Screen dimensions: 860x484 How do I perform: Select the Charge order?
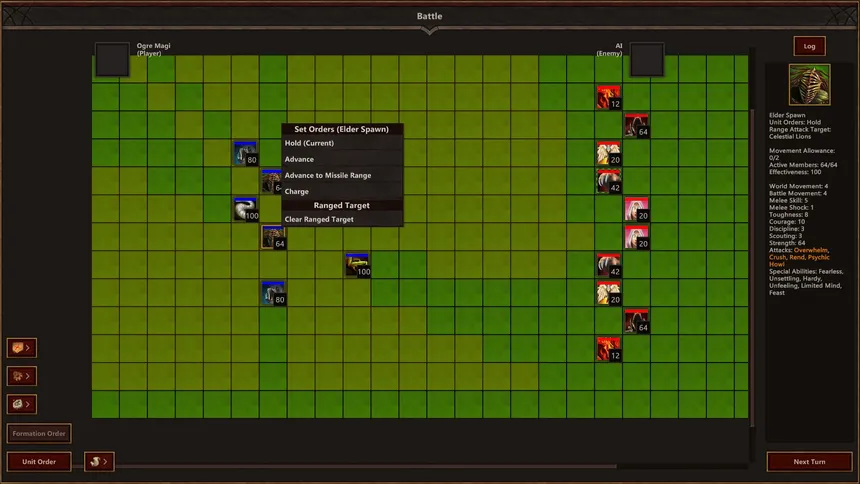click(x=342, y=192)
